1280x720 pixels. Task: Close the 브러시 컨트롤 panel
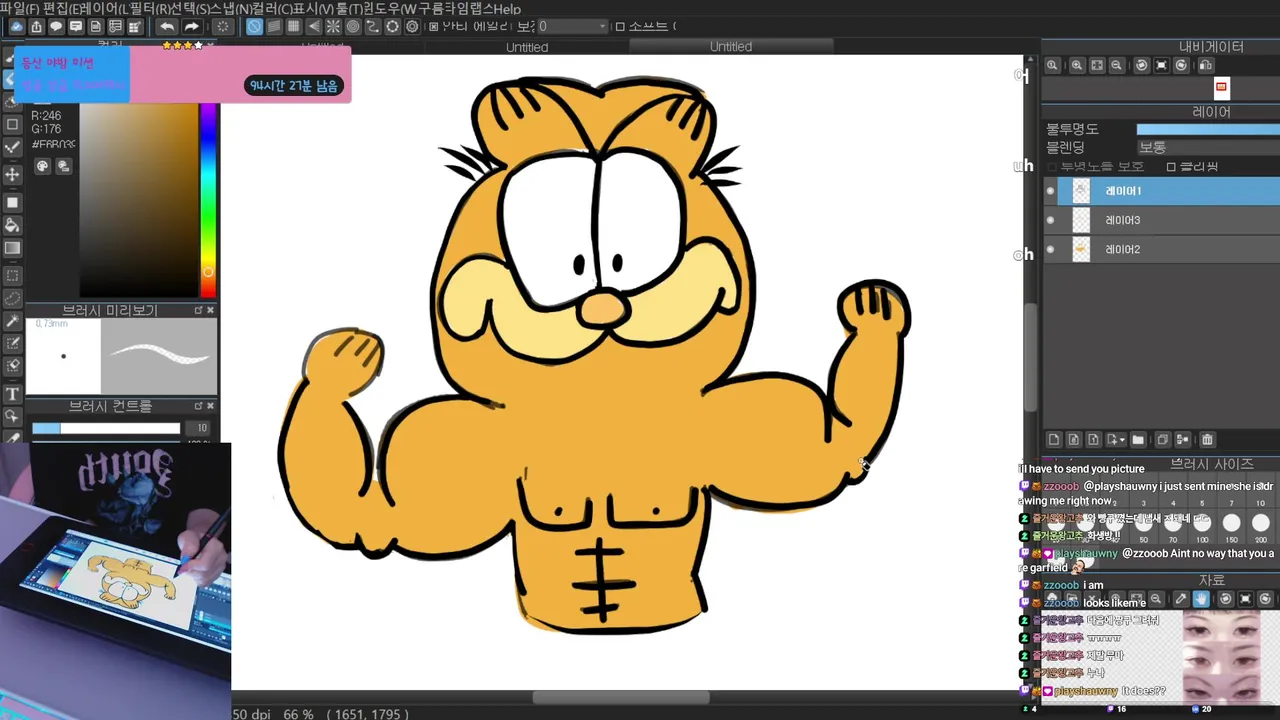click(210, 406)
